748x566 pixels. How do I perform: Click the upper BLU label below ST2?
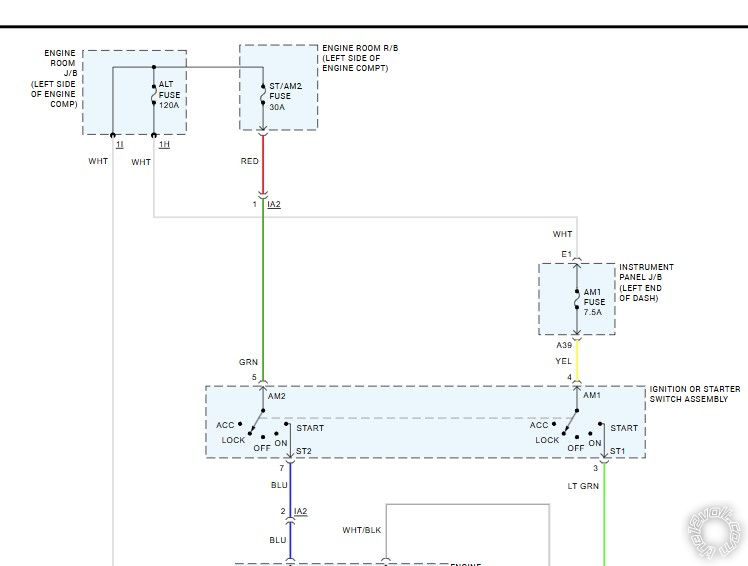(279, 485)
